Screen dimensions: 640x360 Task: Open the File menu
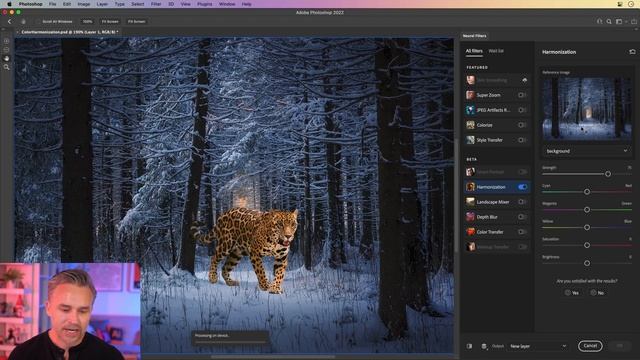point(53,4)
